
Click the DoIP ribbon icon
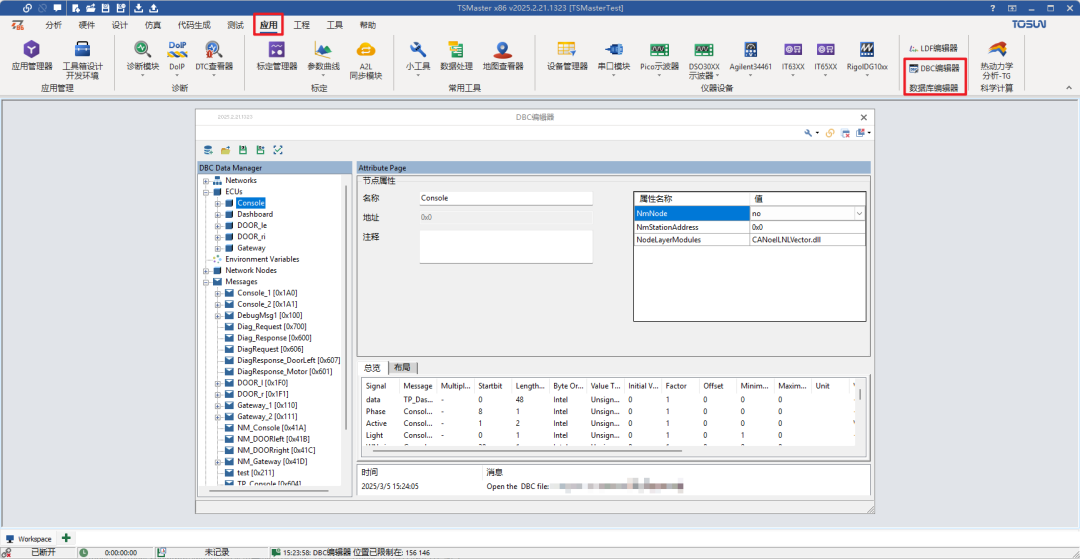(177, 55)
